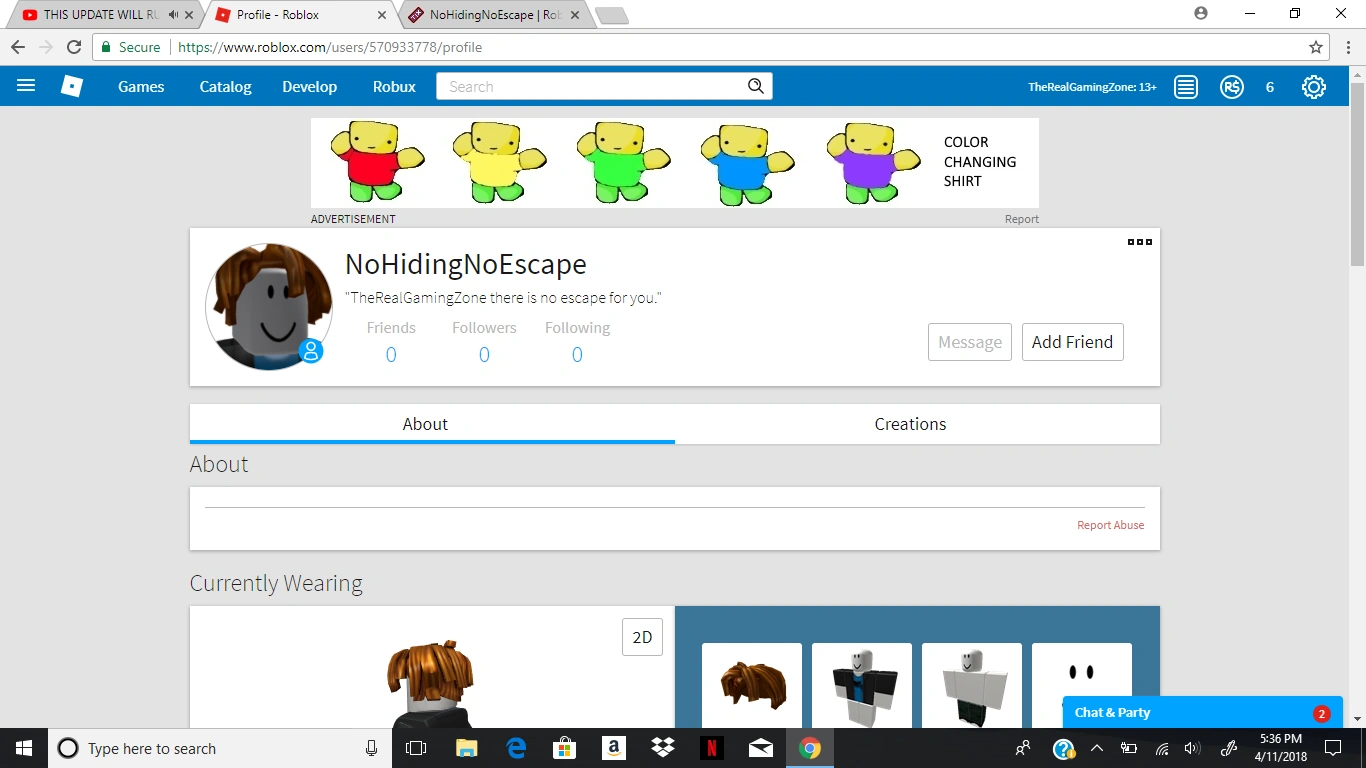Image resolution: width=1366 pixels, height=768 pixels.
Task: Open the Chrome user profile icon
Action: 1201,13
